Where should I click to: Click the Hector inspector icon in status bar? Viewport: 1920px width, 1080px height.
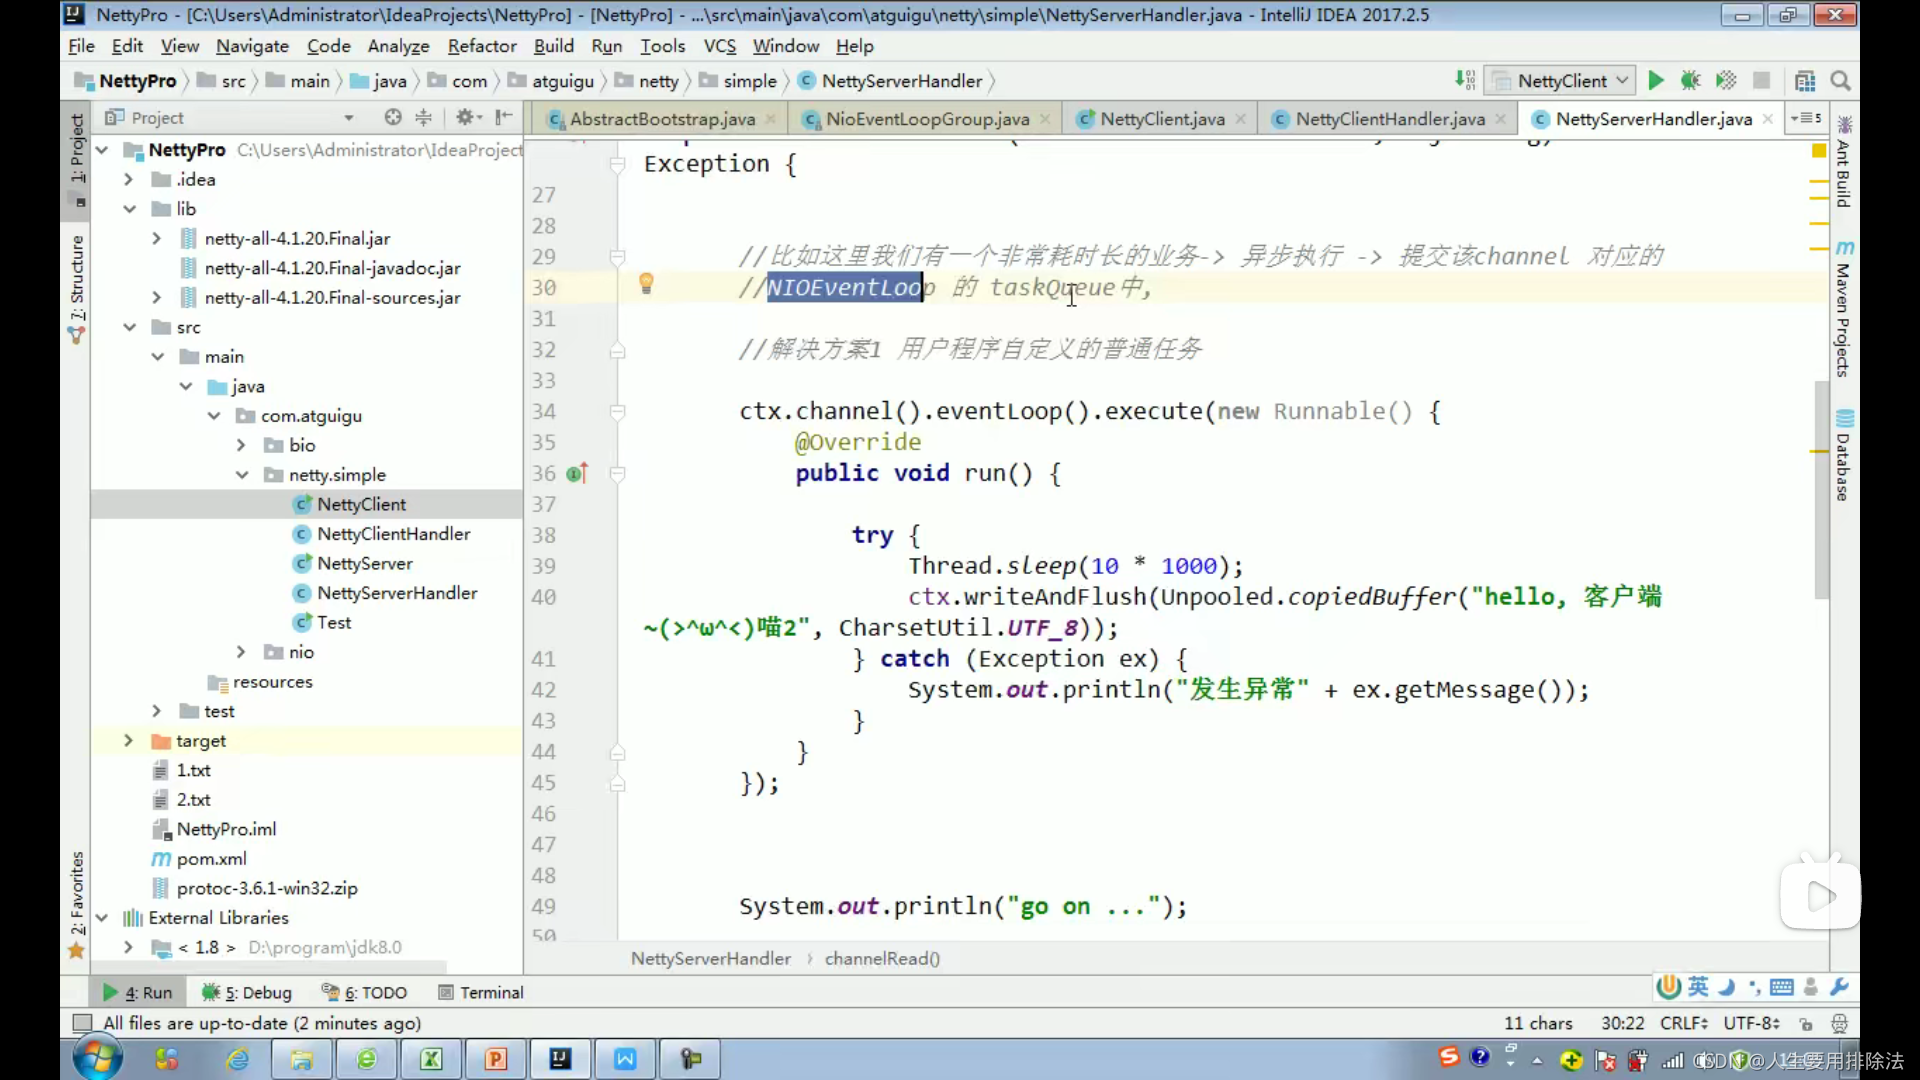1839,1023
